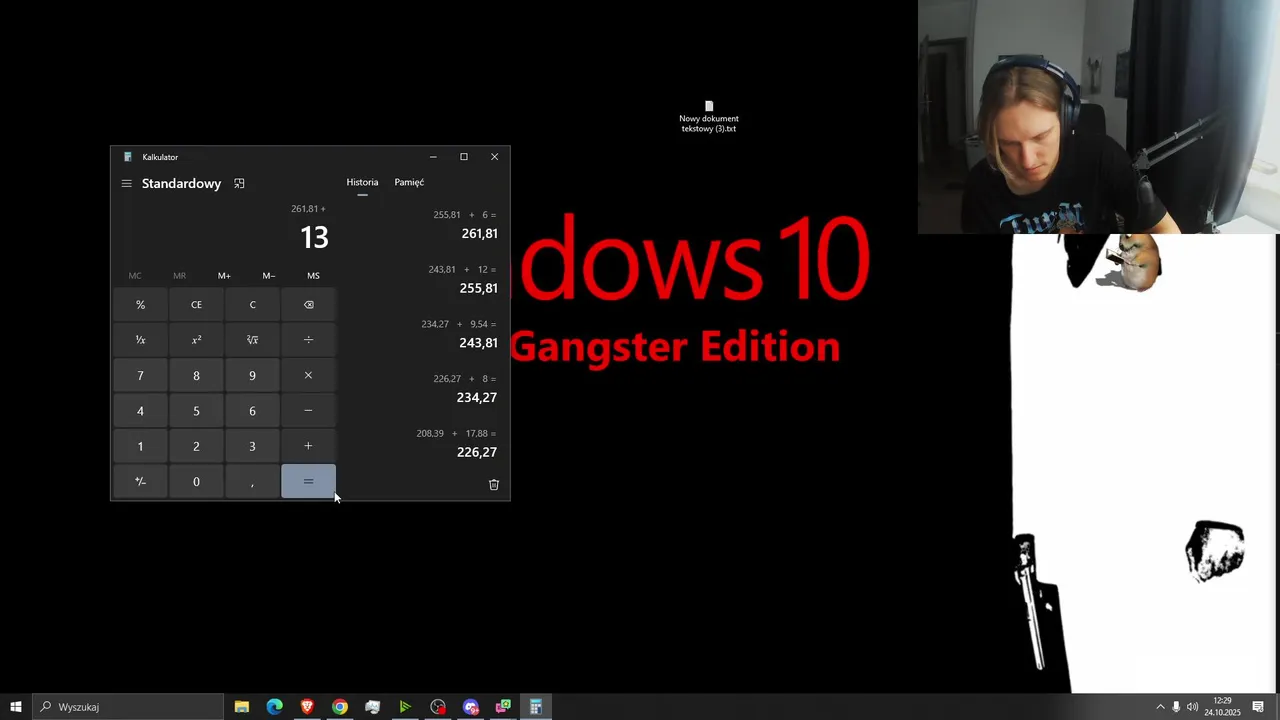Click the digit 6 key
The height and width of the screenshot is (720, 1280).
pos(252,411)
